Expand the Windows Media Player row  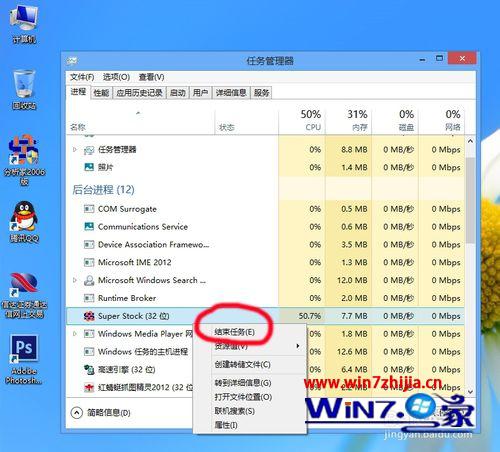(x=75, y=334)
